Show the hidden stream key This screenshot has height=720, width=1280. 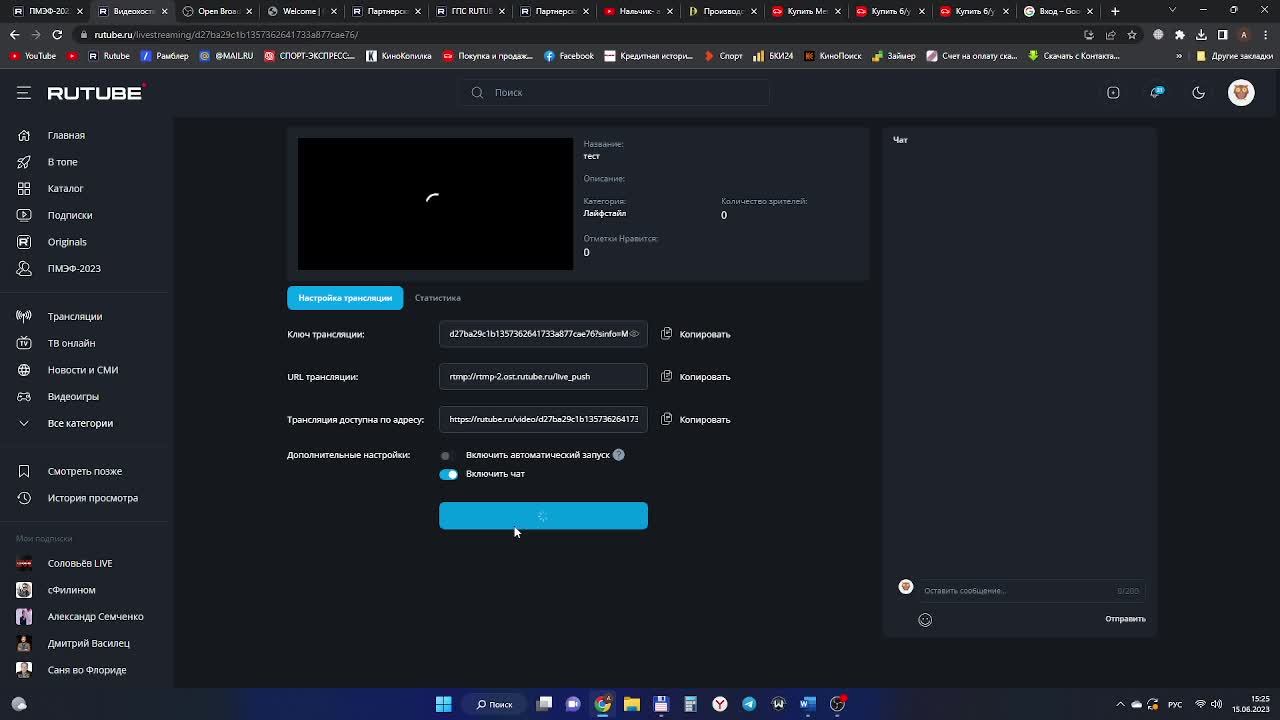pos(634,334)
